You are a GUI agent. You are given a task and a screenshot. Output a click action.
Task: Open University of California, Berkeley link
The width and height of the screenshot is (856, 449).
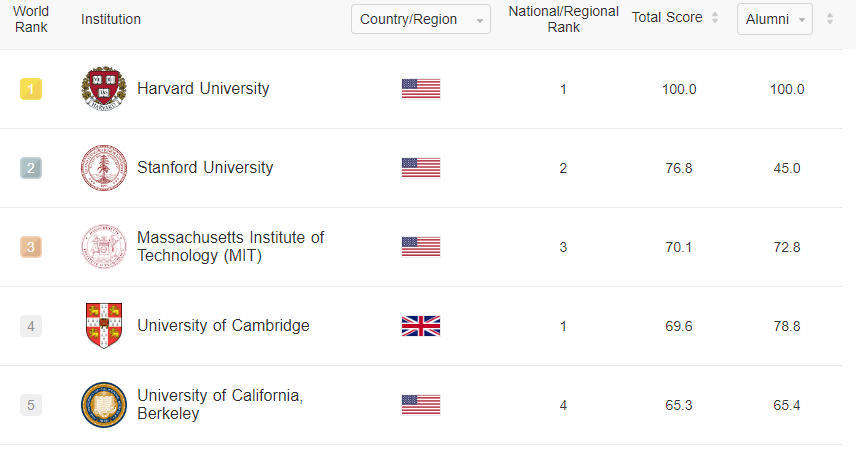coord(219,405)
